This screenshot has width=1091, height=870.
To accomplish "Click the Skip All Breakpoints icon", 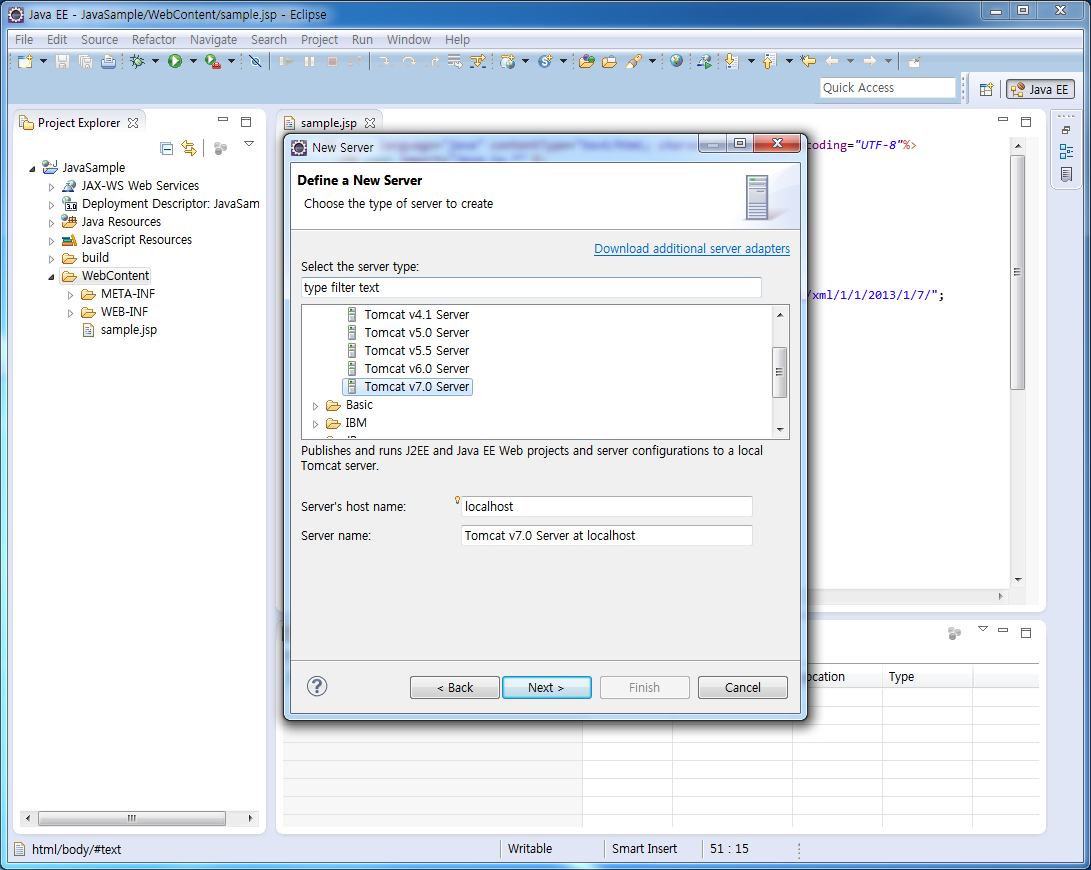I will [253, 61].
